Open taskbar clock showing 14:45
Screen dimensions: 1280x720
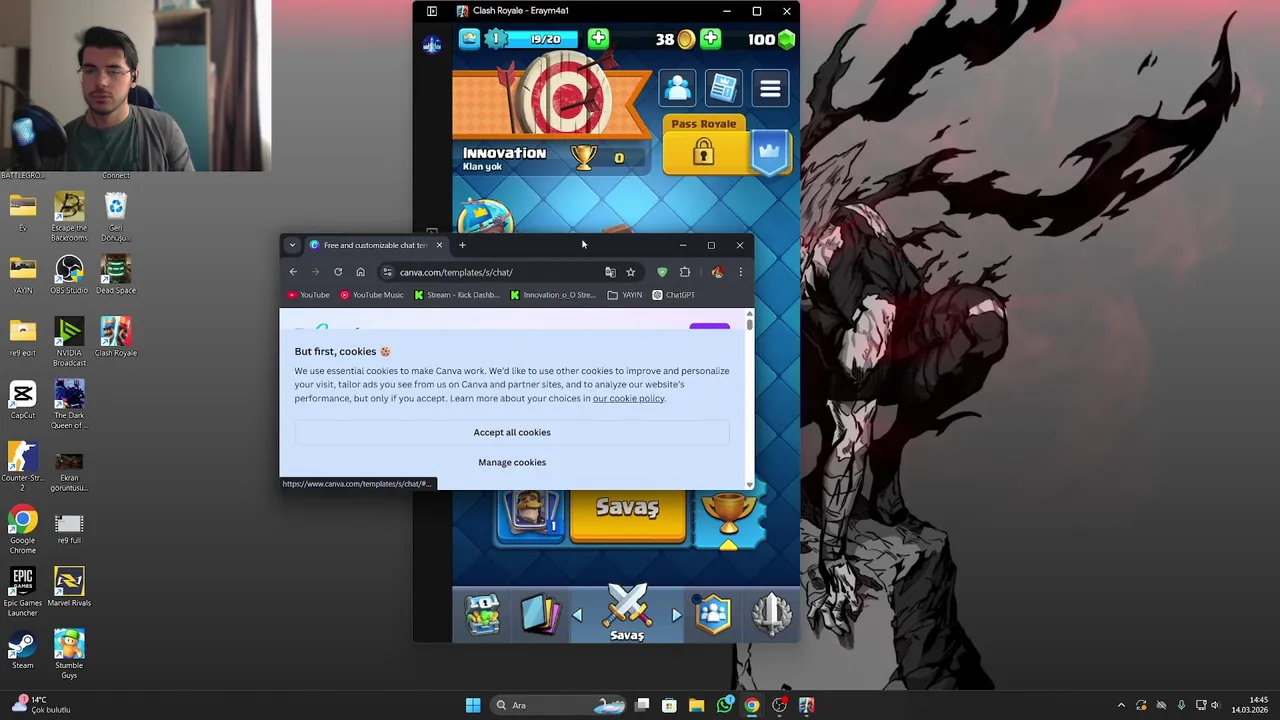point(1250,705)
